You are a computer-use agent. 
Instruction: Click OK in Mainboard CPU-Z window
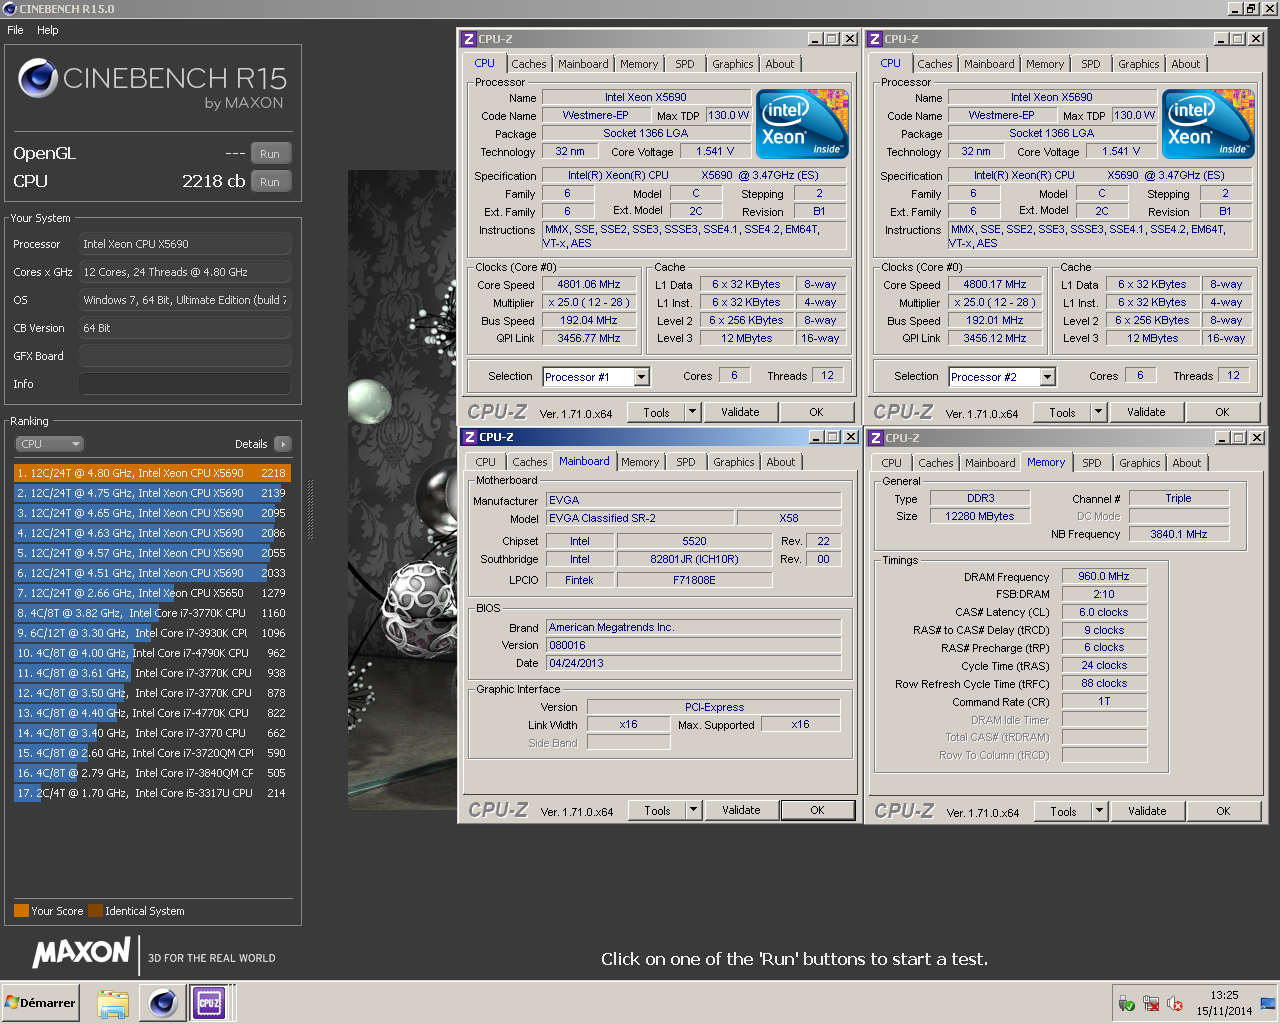pyautogui.click(x=818, y=810)
